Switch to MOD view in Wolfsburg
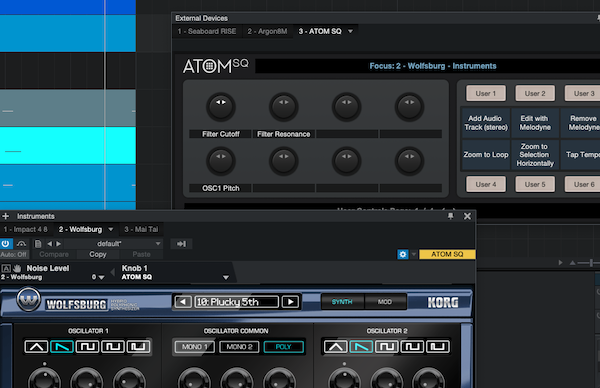 [385, 302]
